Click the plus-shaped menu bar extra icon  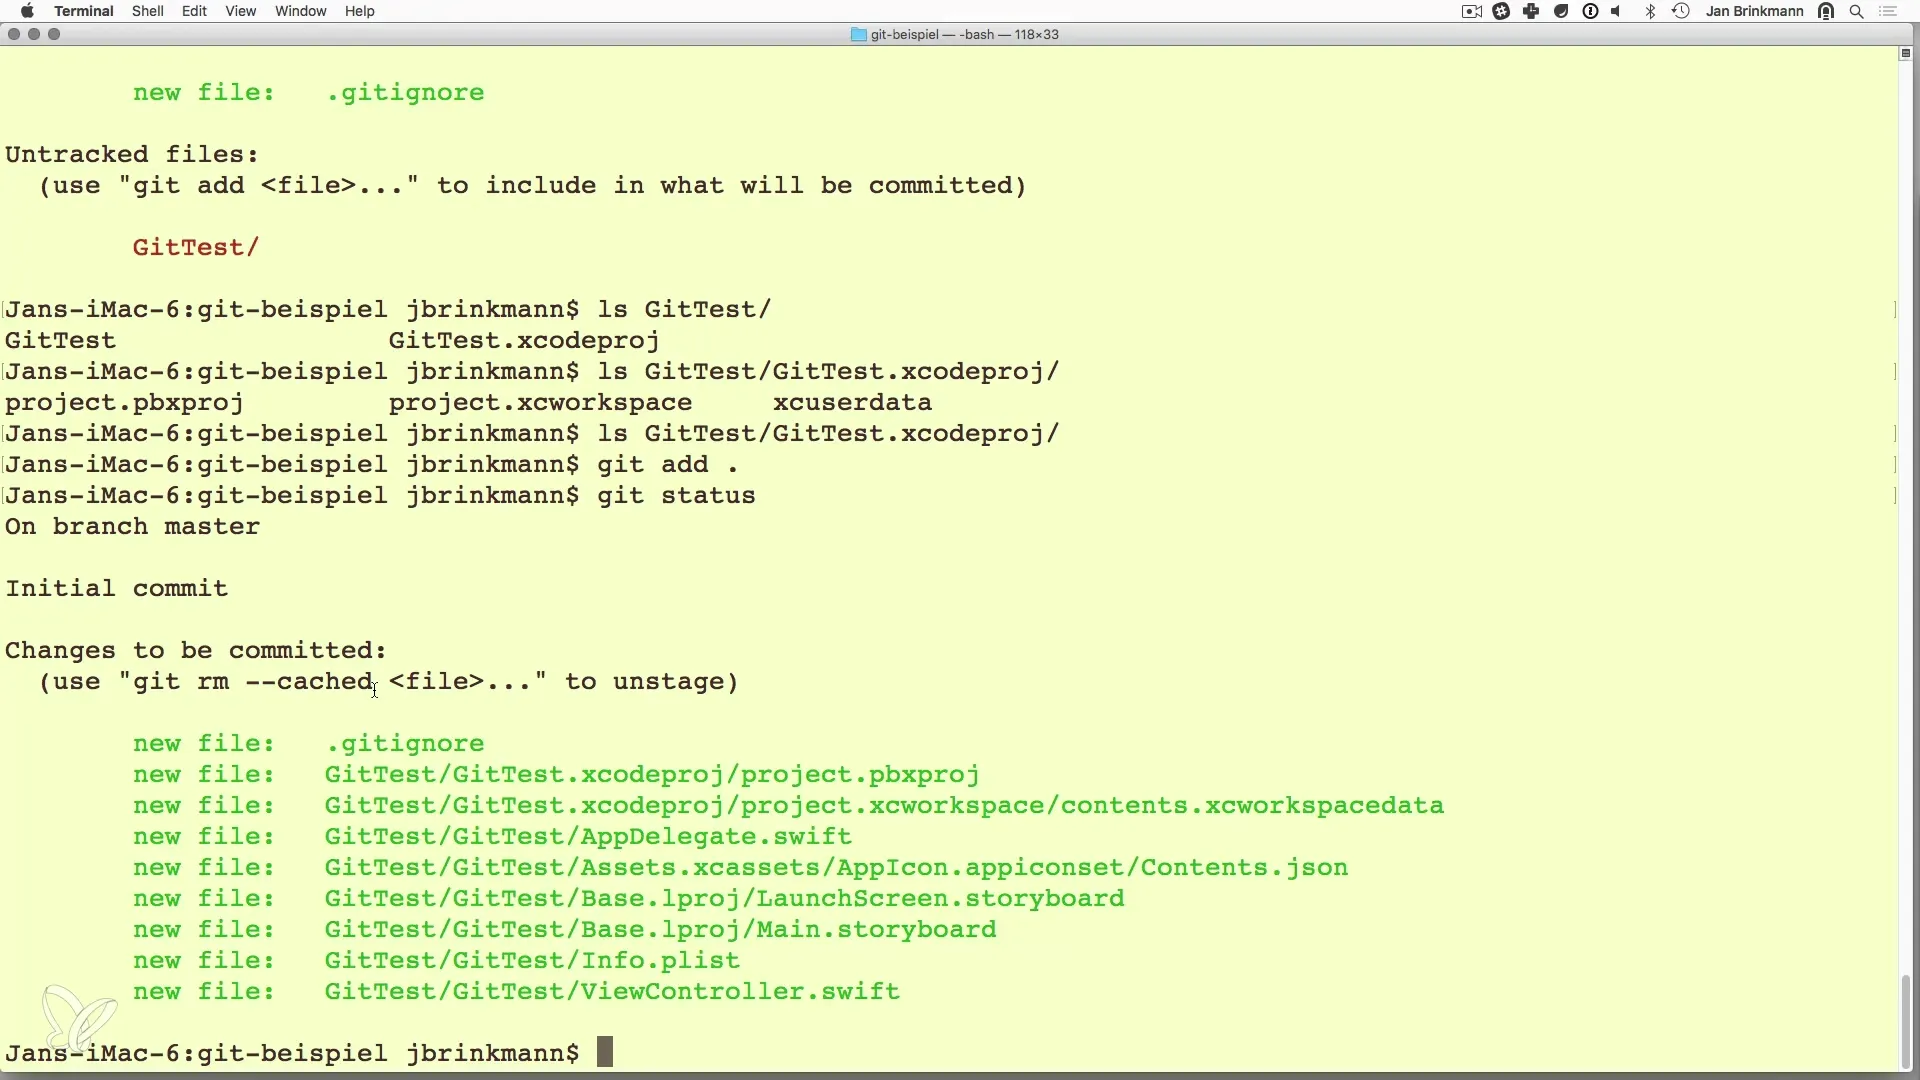(x=1531, y=12)
